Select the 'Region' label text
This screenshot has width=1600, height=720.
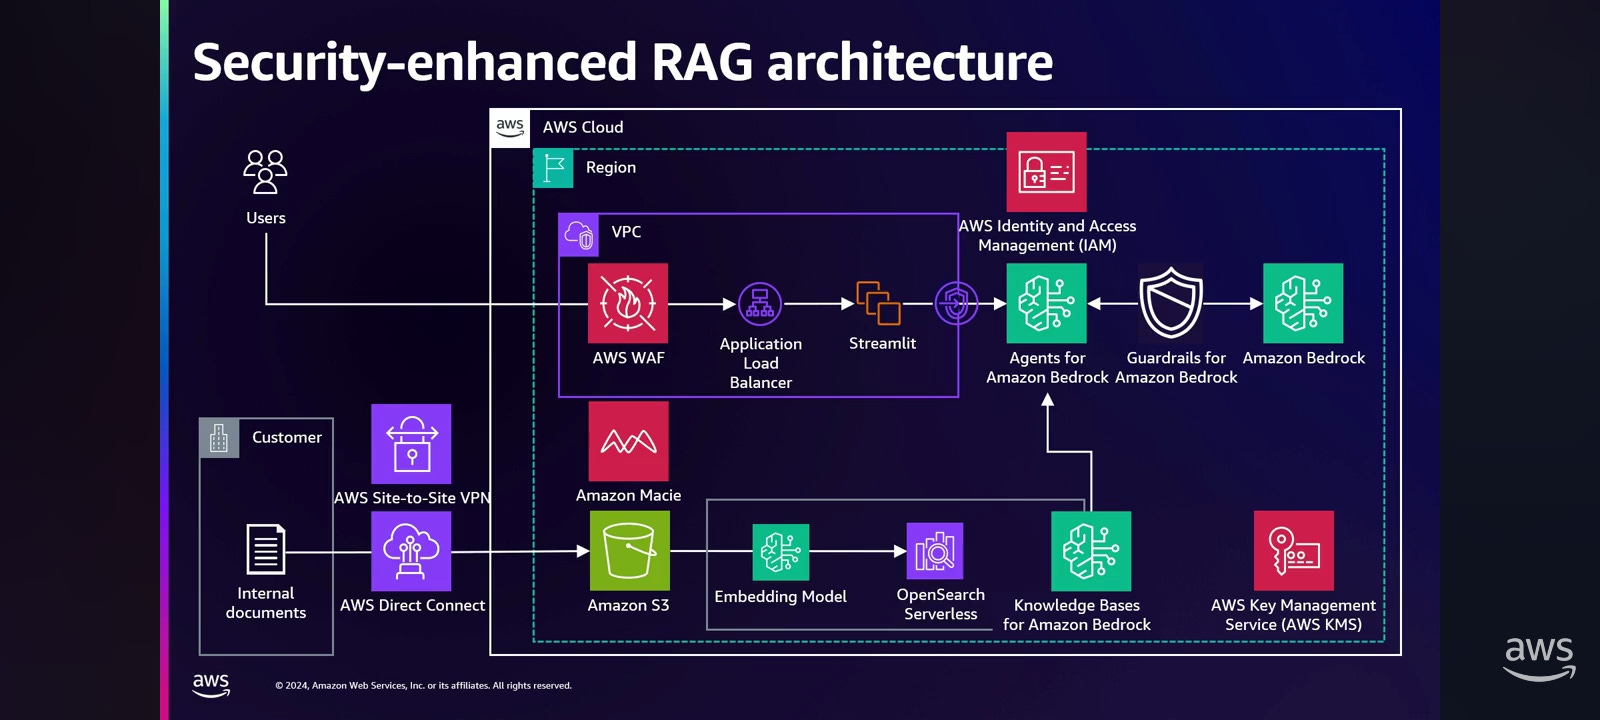(x=611, y=168)
